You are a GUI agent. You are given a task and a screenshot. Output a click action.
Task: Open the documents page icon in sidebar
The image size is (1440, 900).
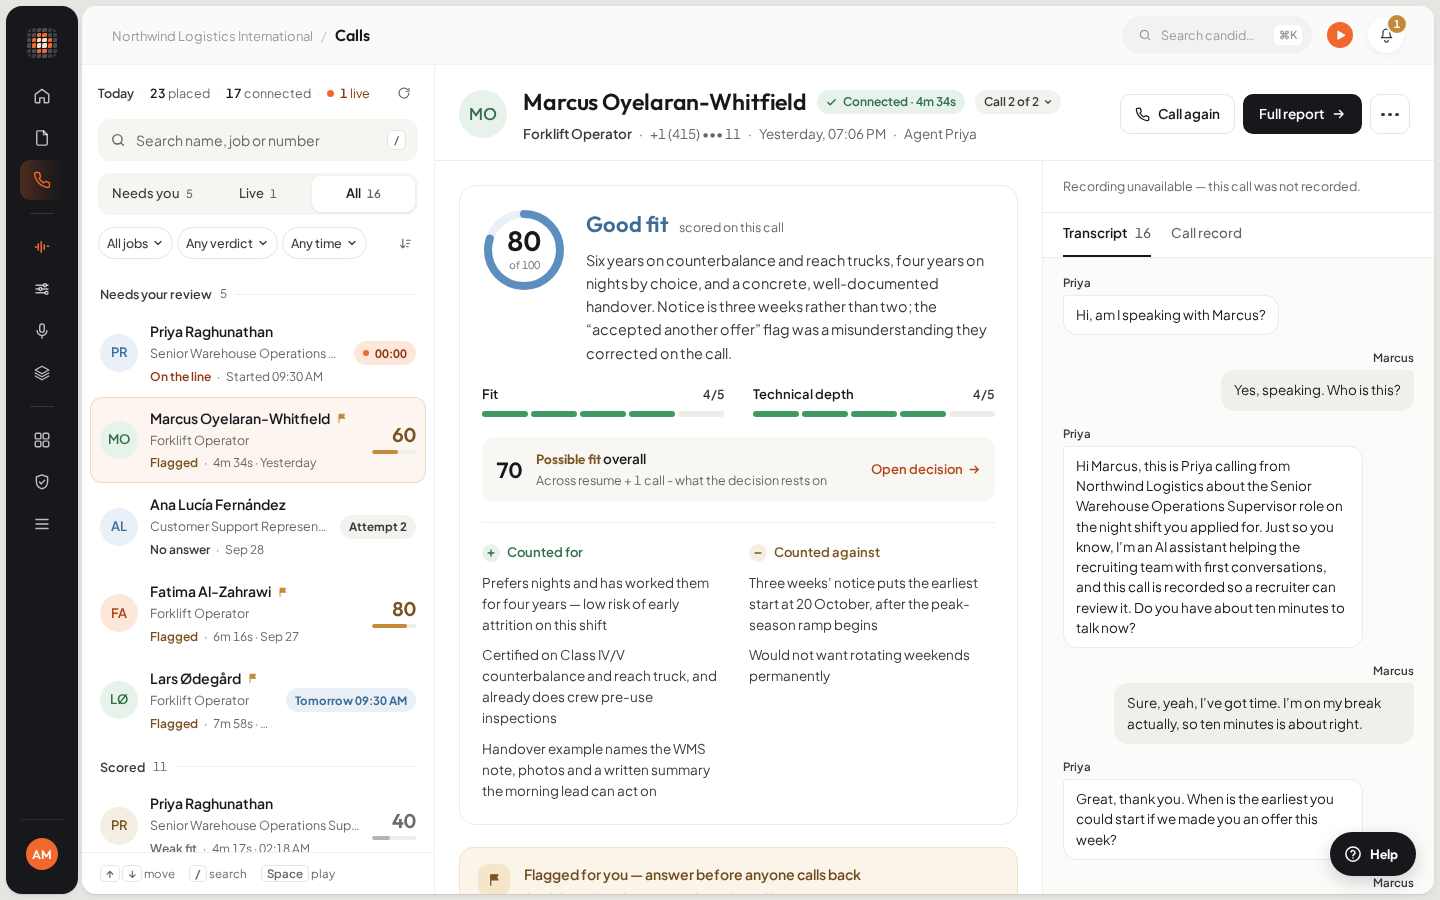[42, 138]
